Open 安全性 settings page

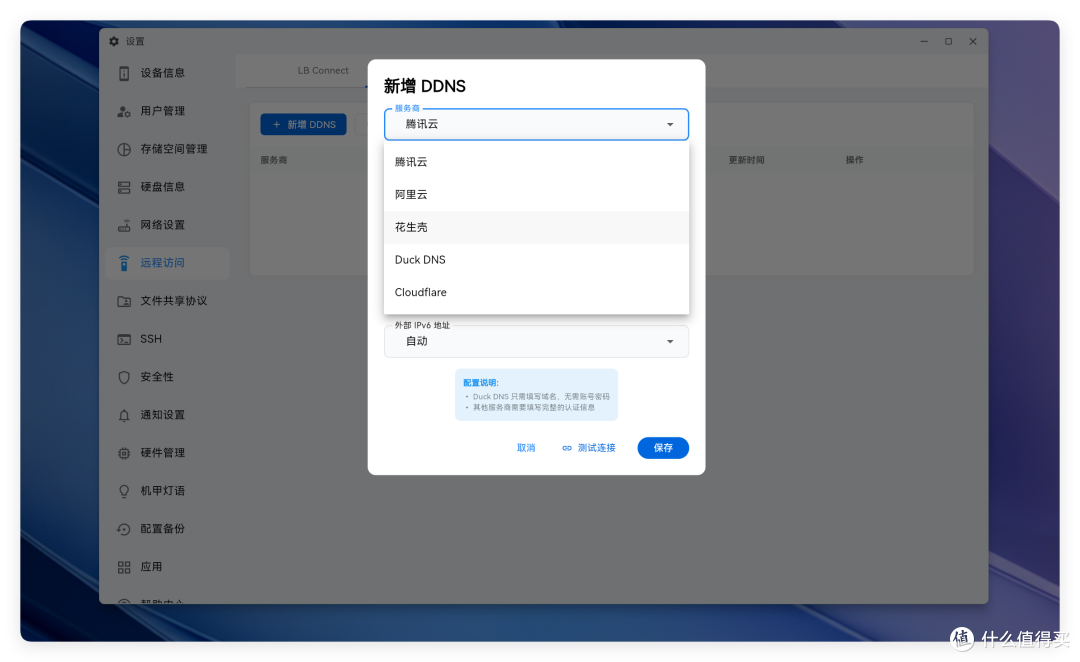(167, 377)
